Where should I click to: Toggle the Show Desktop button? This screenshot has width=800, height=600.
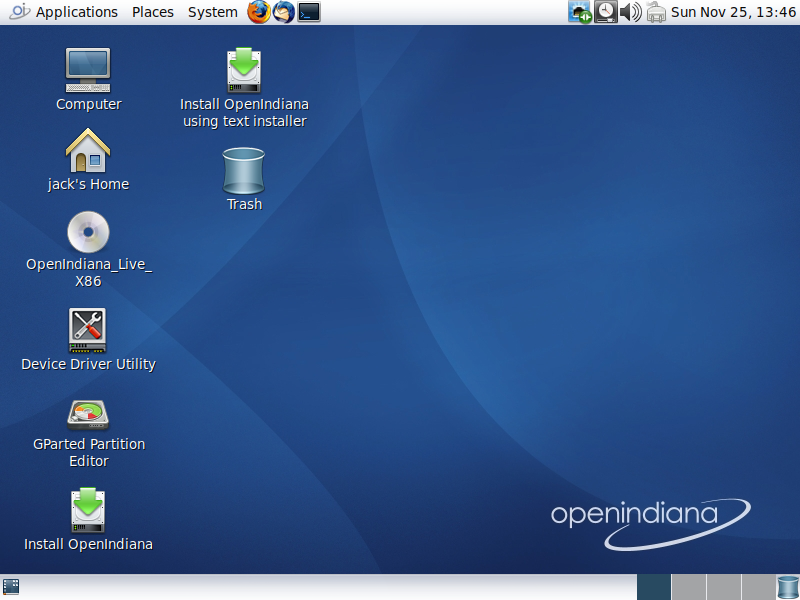pos(11,587)
